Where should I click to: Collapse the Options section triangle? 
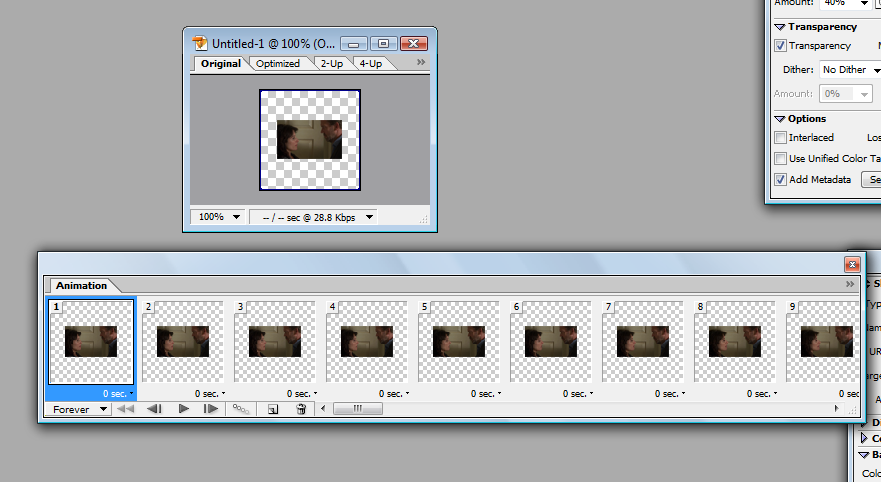780,119
